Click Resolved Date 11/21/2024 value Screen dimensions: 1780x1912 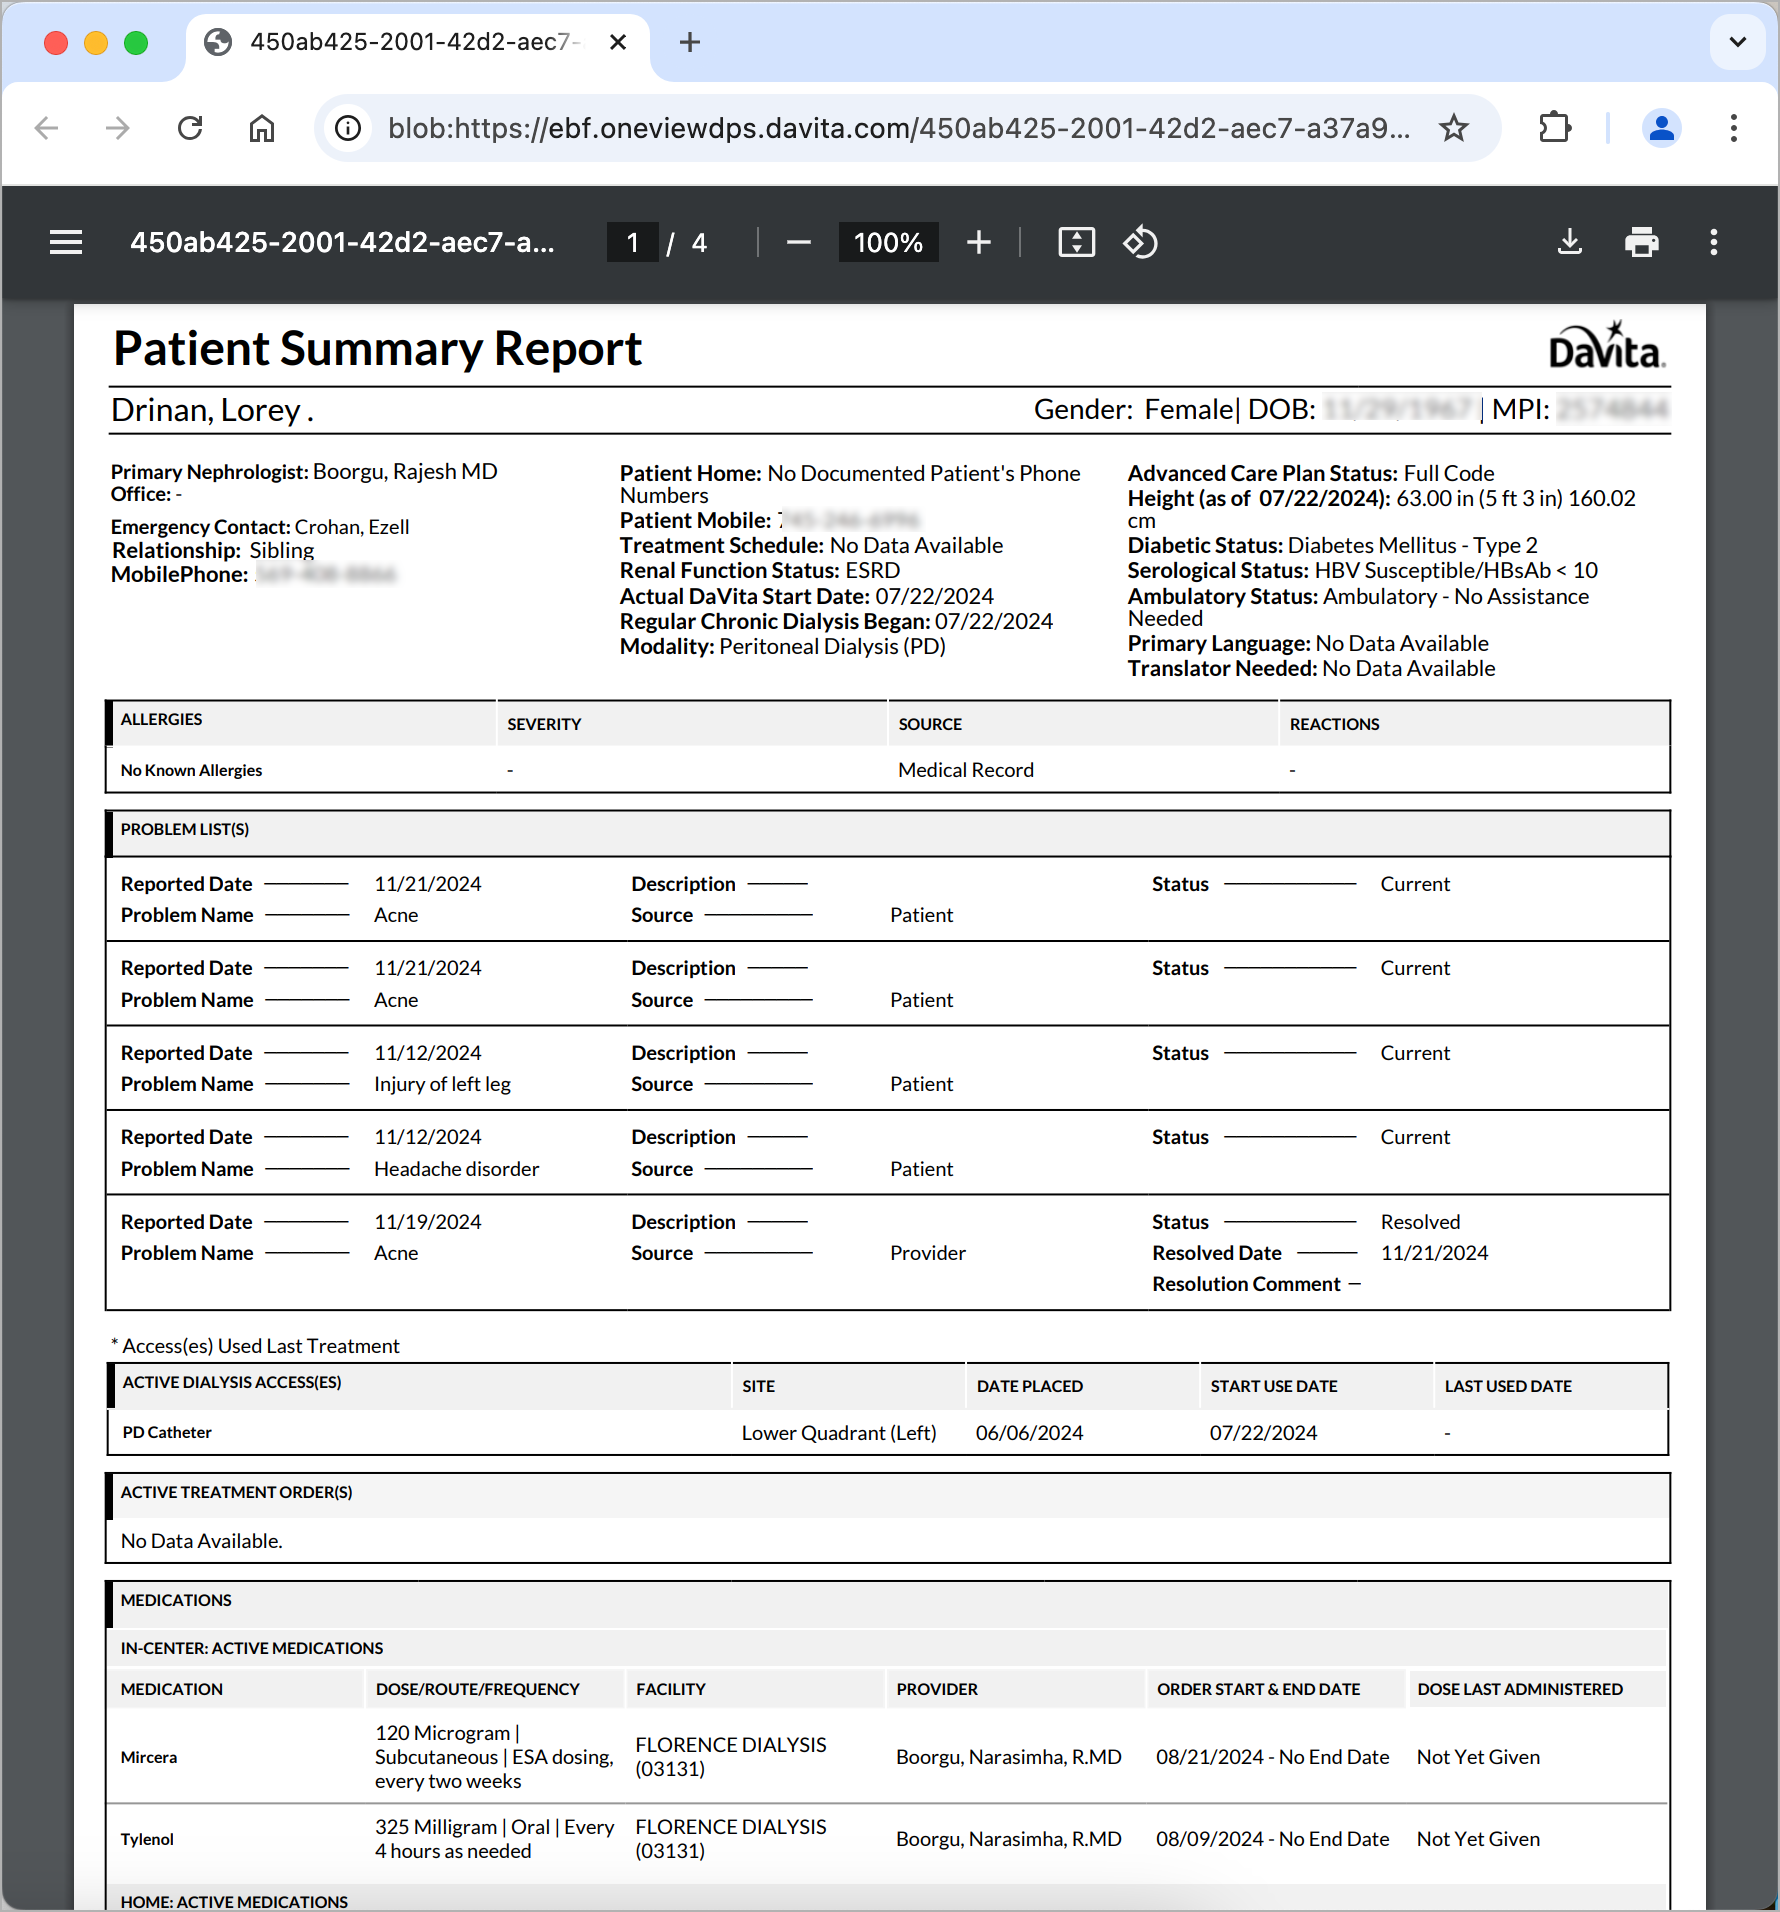click(1434, 1253)
